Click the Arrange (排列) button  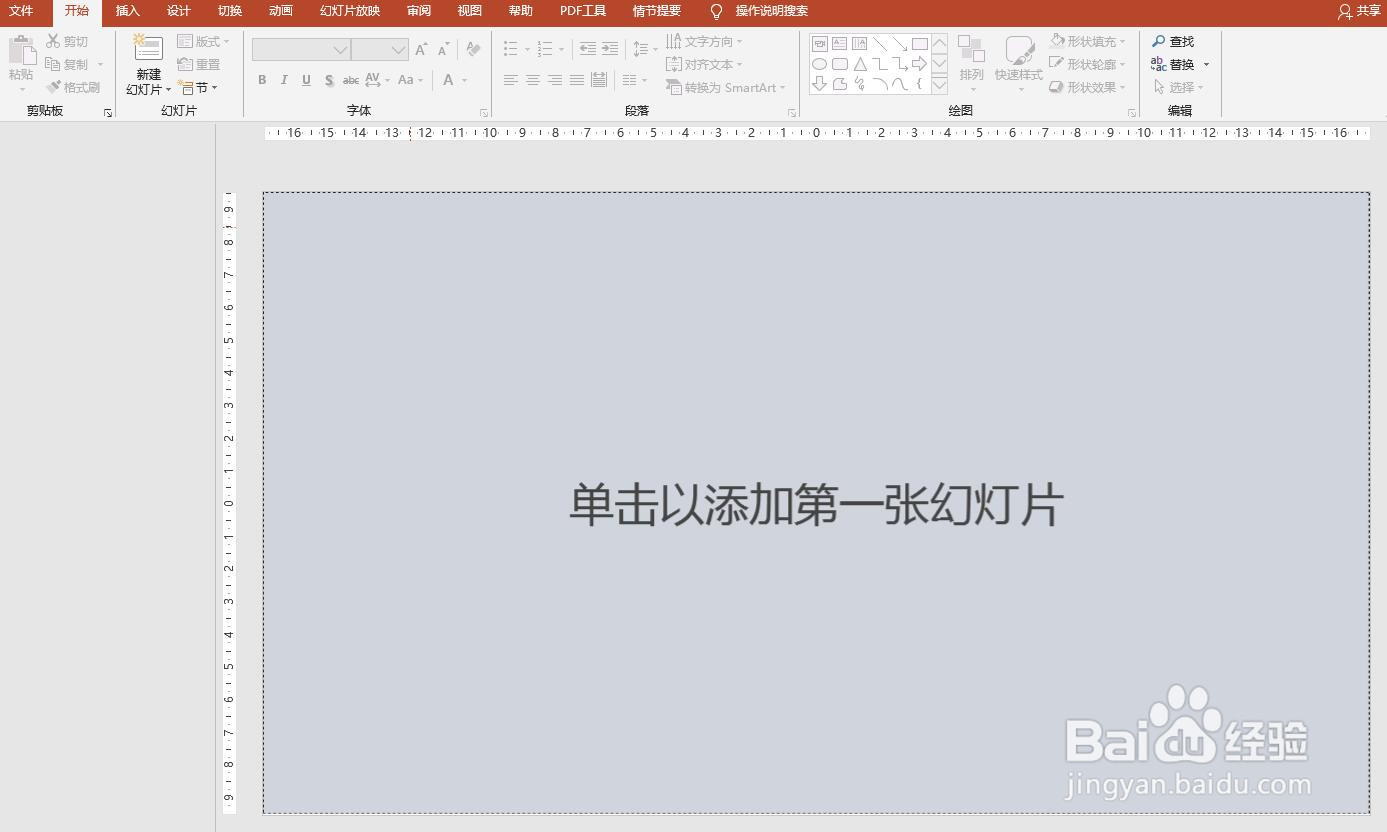coord(971,63)
